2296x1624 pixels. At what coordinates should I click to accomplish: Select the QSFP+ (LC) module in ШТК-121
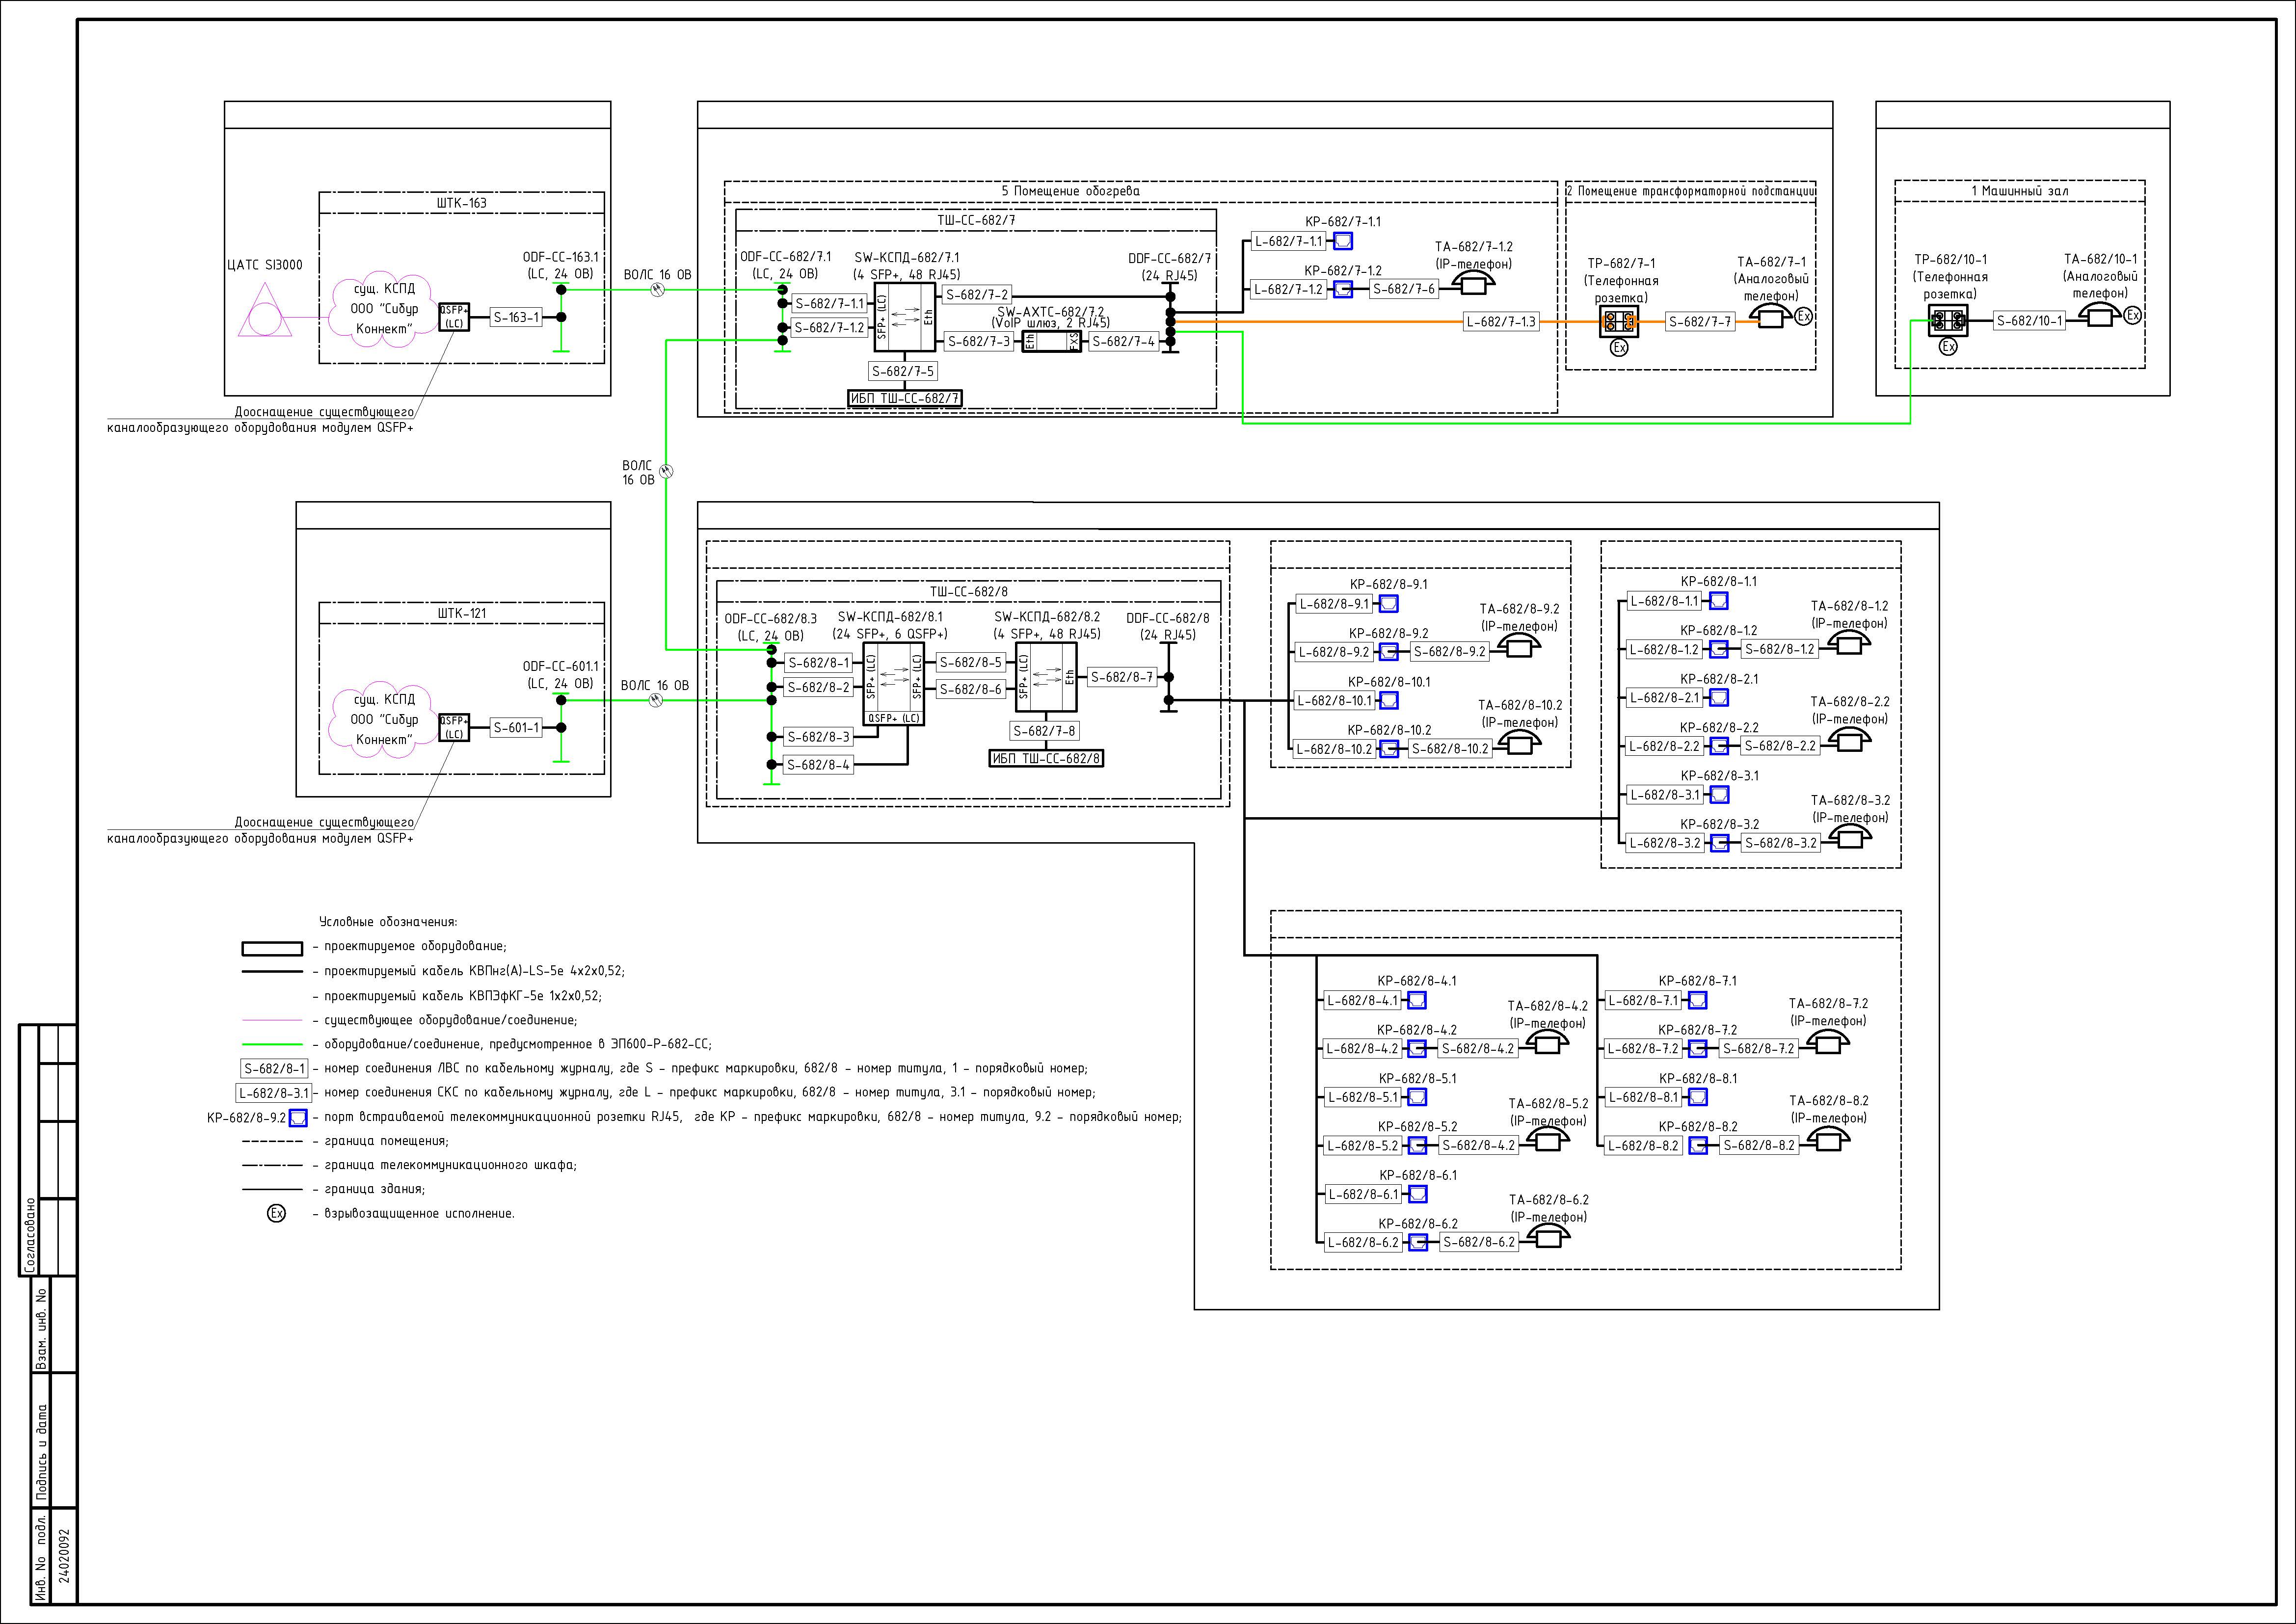coord(454,727)
